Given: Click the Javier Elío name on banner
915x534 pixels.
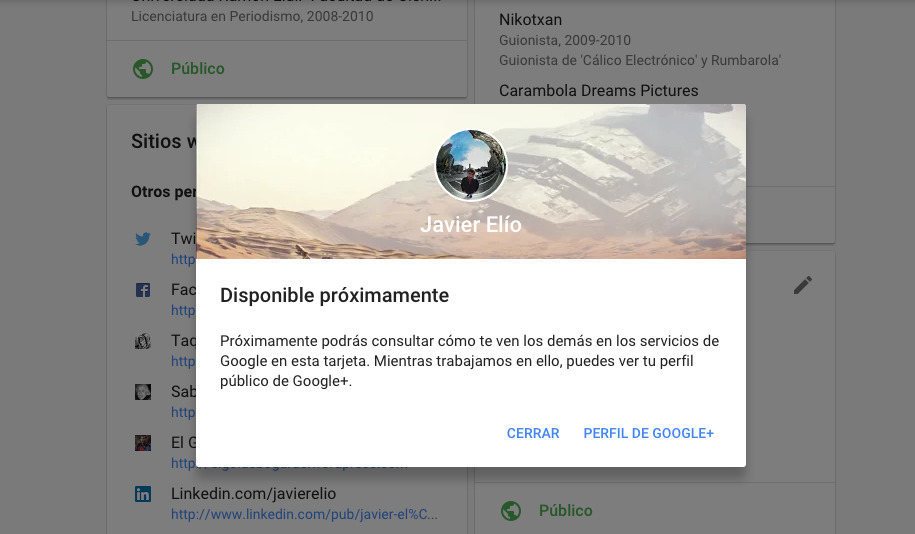Looking at the screenshot, I should 471,225.
